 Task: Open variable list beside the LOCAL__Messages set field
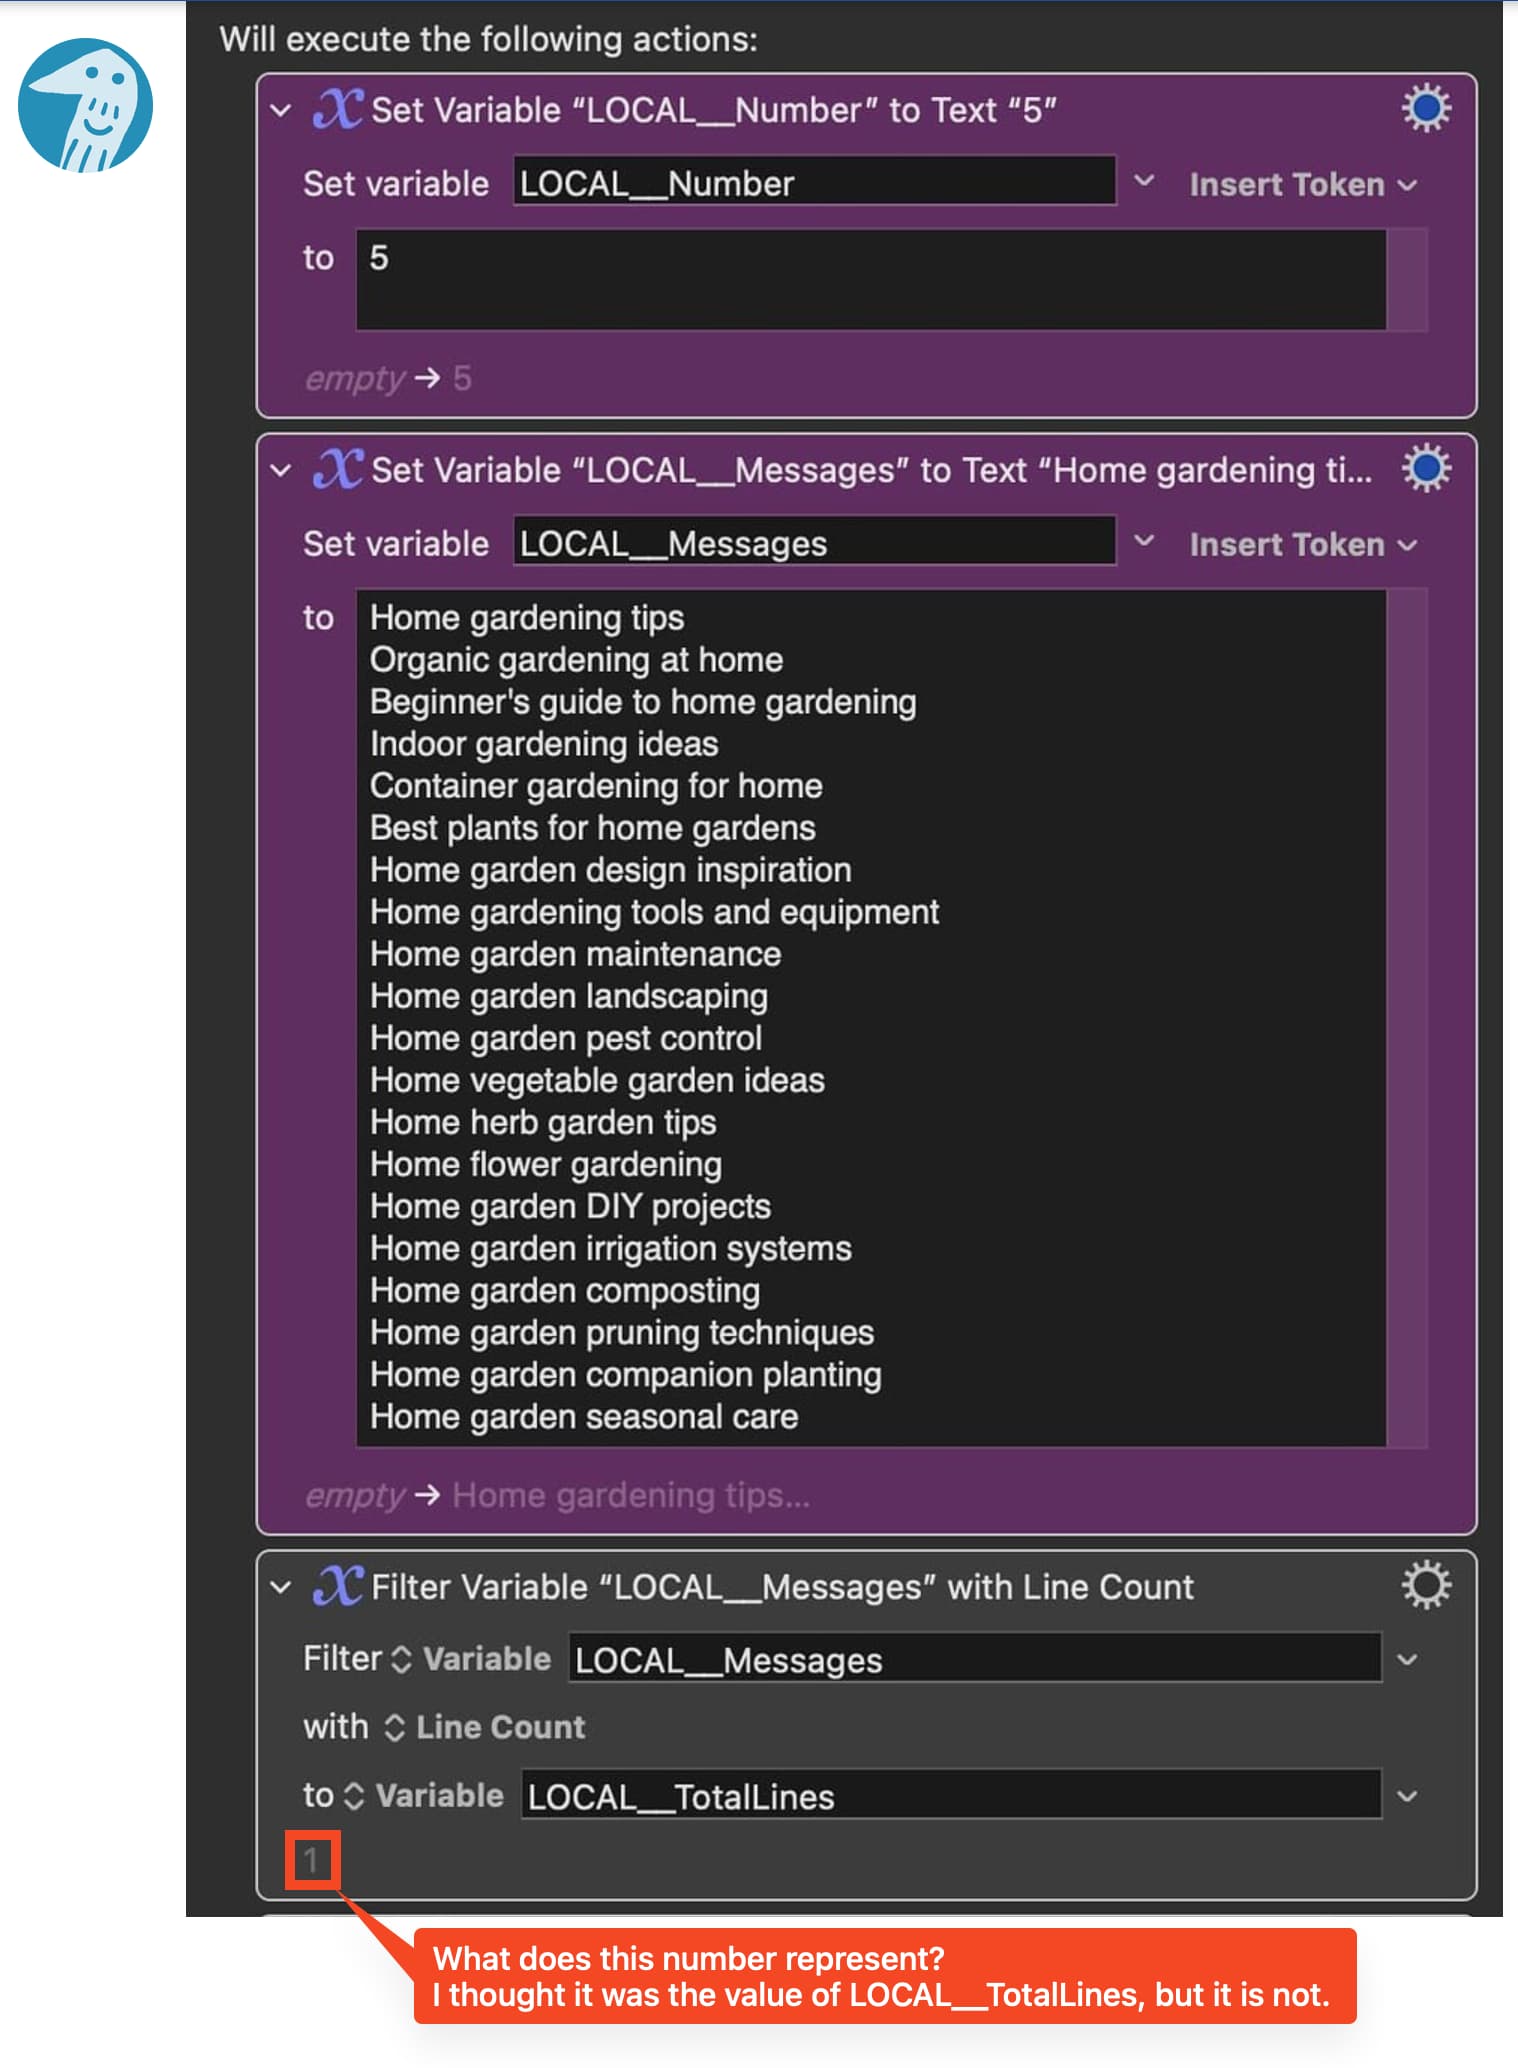[1144, 542]
